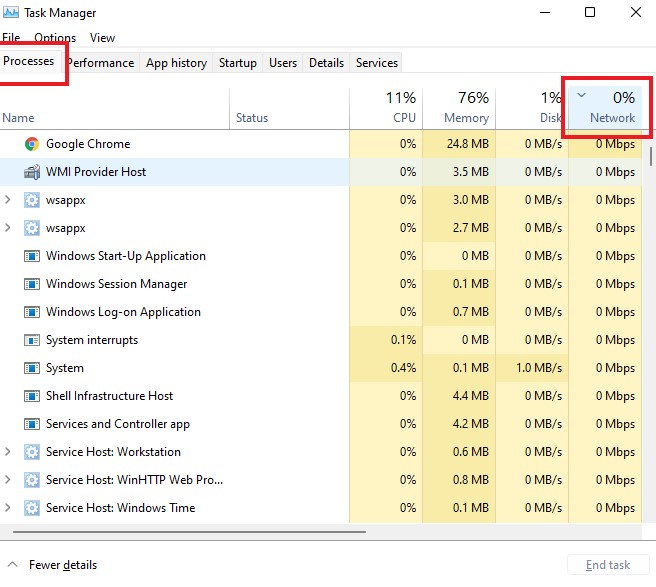Click the Service Host: Windows Time gear icon
This screenshot has width=656, height=587.
pyautogui.click(x=32, y=508)
